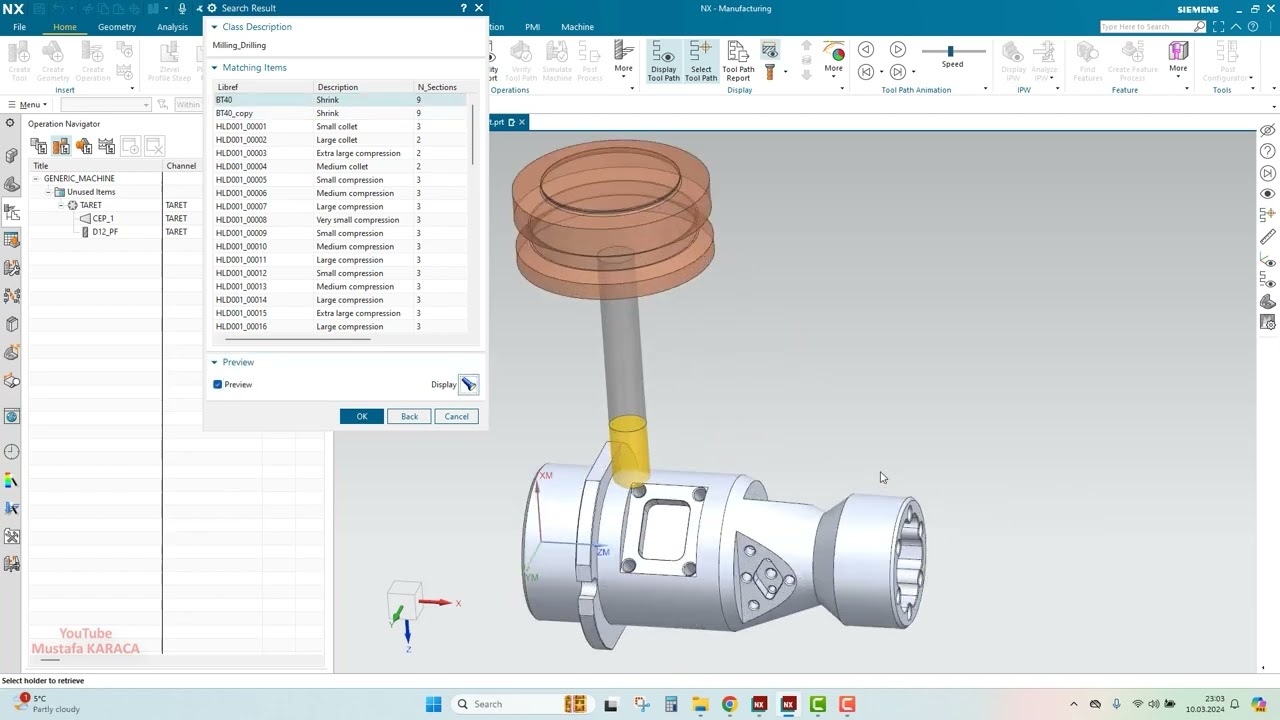Collapse the Matching Items section
This screenshot has width=1280, height=720.
point(214,68)
